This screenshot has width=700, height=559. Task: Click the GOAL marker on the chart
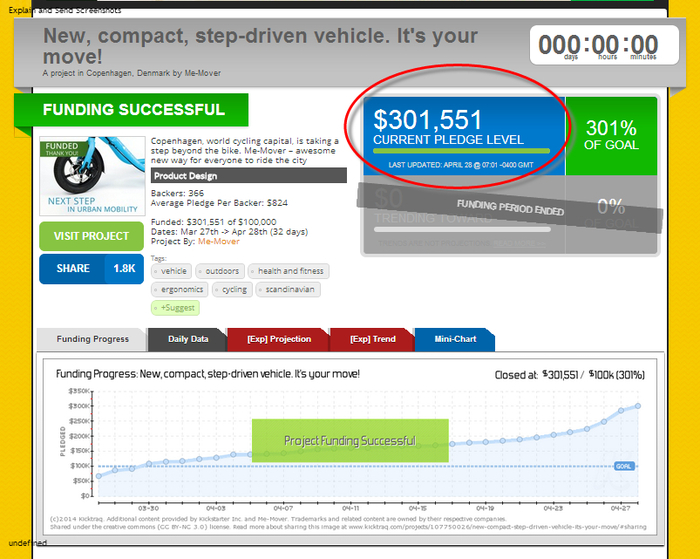(624, 466)
